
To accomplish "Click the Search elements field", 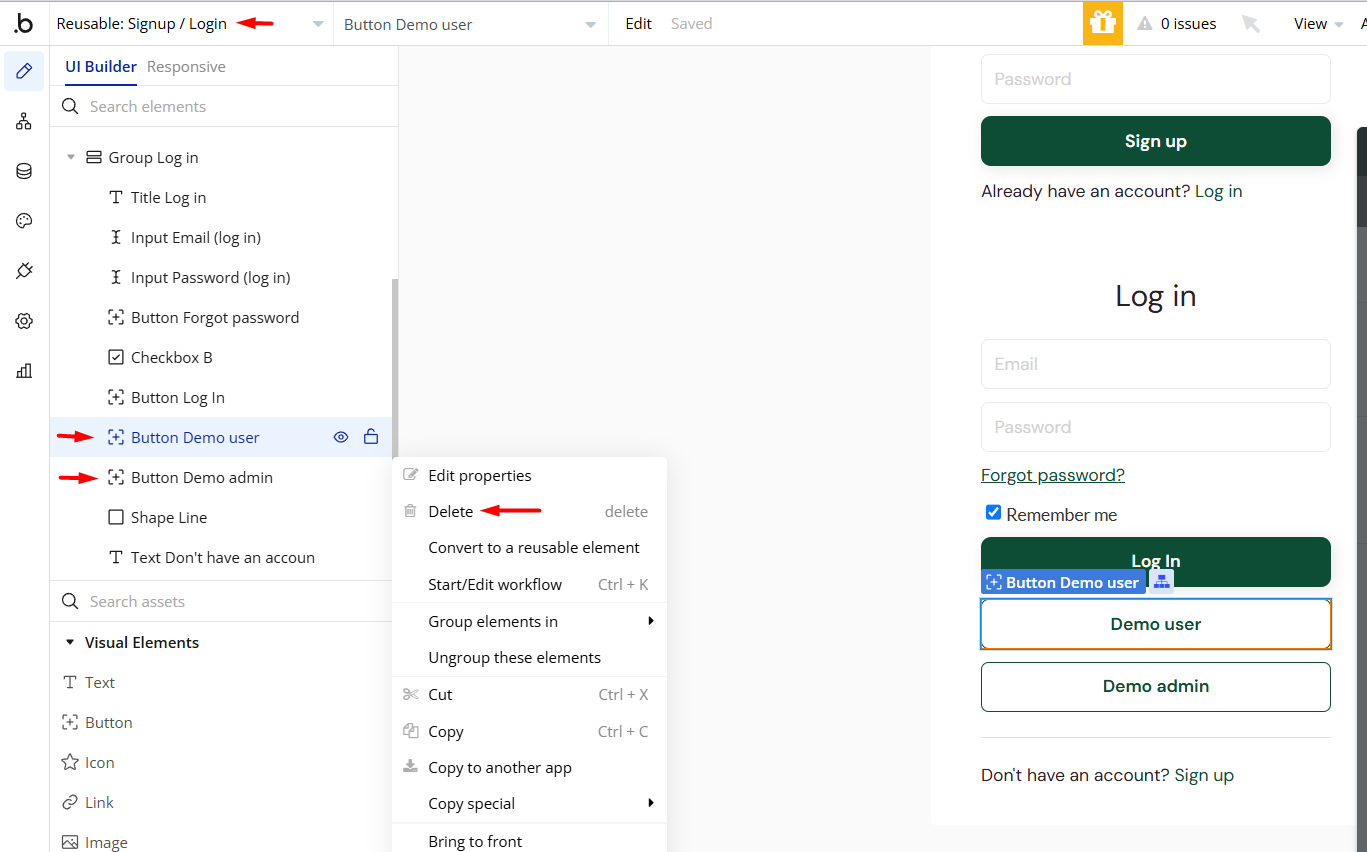I will (x=224, y=106).
